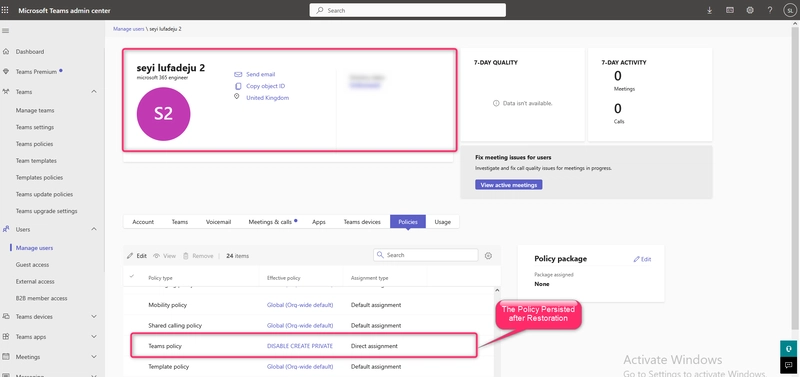Collapse navigation with the hamburger menu icon
Image resolution: width=800 pixels, height=377 pixels.
click(6, 31)
